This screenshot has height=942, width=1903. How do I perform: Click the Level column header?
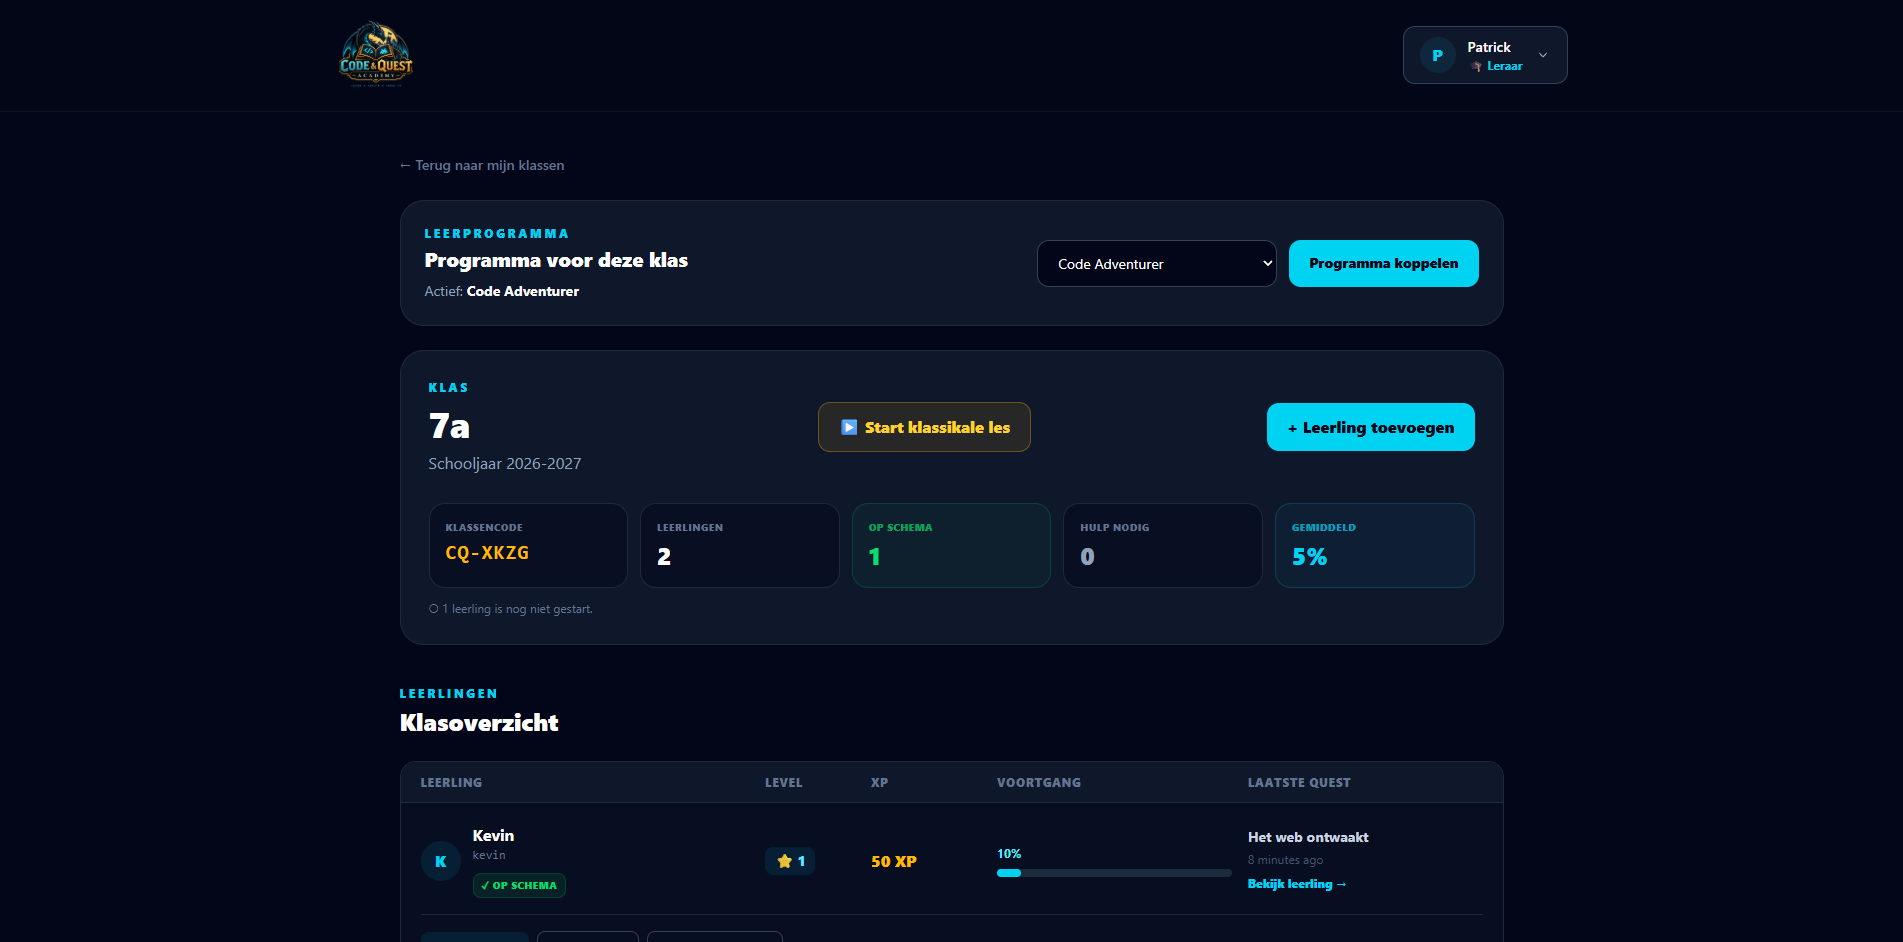coord(784,782)
